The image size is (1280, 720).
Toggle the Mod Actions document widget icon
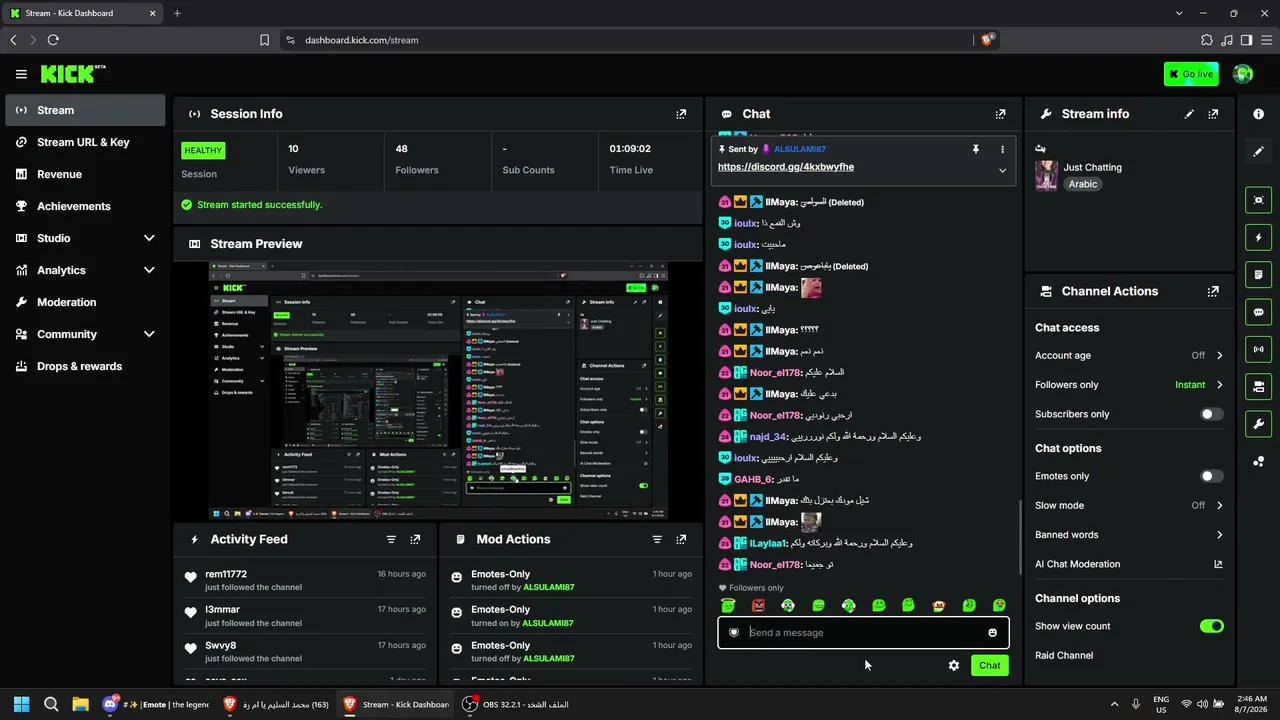click(1258, 274)
